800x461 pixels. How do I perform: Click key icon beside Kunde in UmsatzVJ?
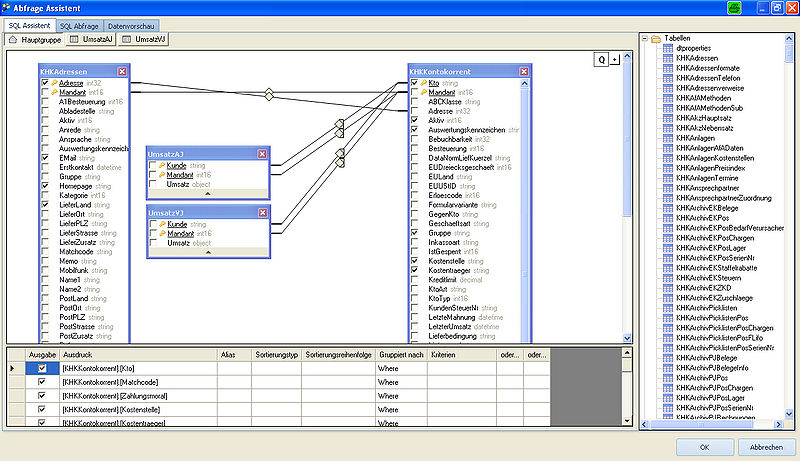(x=163, y=224)
